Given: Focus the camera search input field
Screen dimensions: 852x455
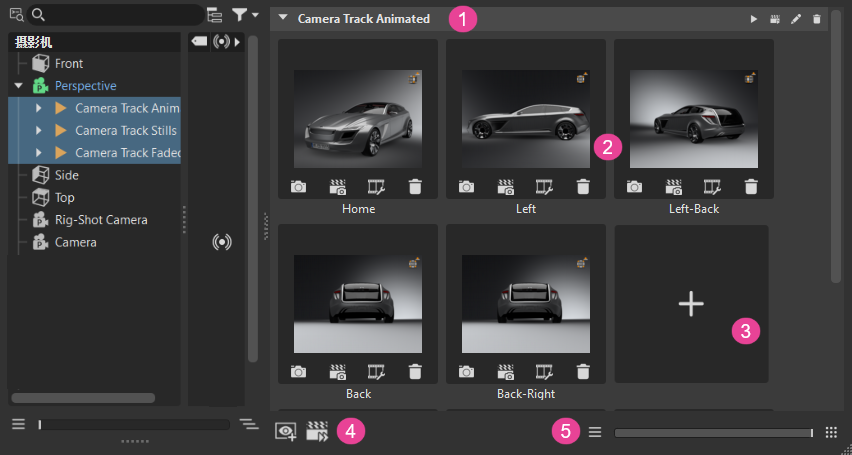Looking at the screenshot, I should pyautogui.click(x=116, y=15).
